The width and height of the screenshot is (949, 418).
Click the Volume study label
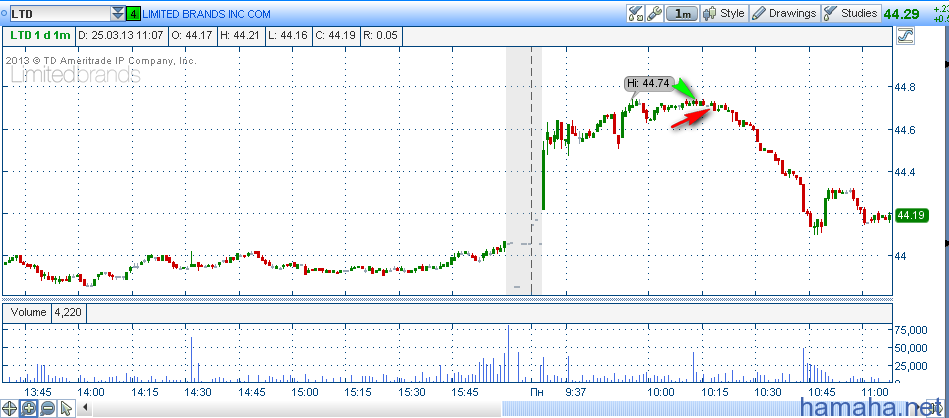[28, 313]
